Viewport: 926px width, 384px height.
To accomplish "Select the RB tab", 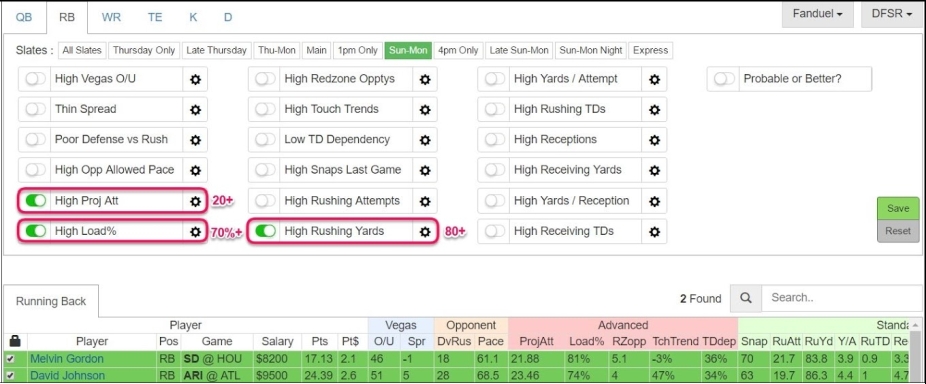I will [x=67, y=17].
